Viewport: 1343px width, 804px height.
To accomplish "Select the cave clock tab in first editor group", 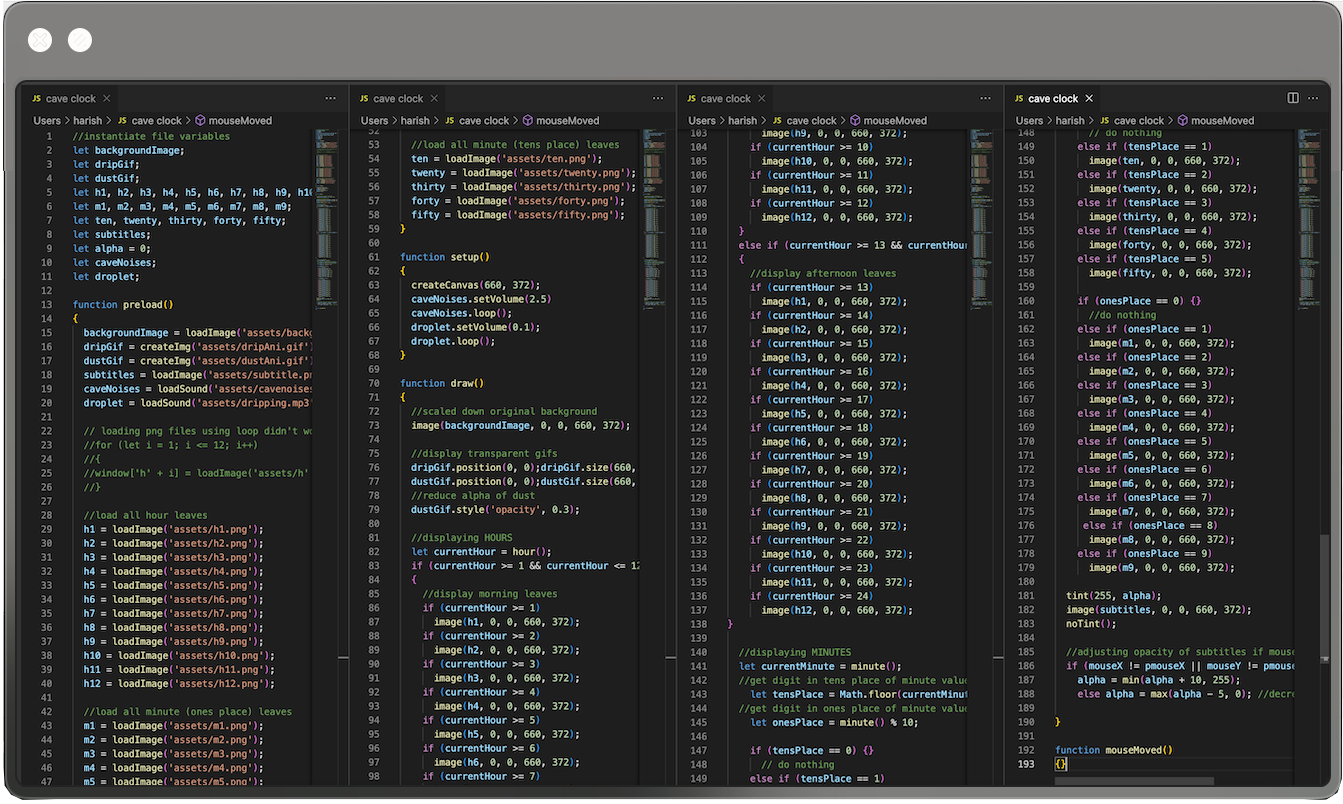I will coord(69,98).
